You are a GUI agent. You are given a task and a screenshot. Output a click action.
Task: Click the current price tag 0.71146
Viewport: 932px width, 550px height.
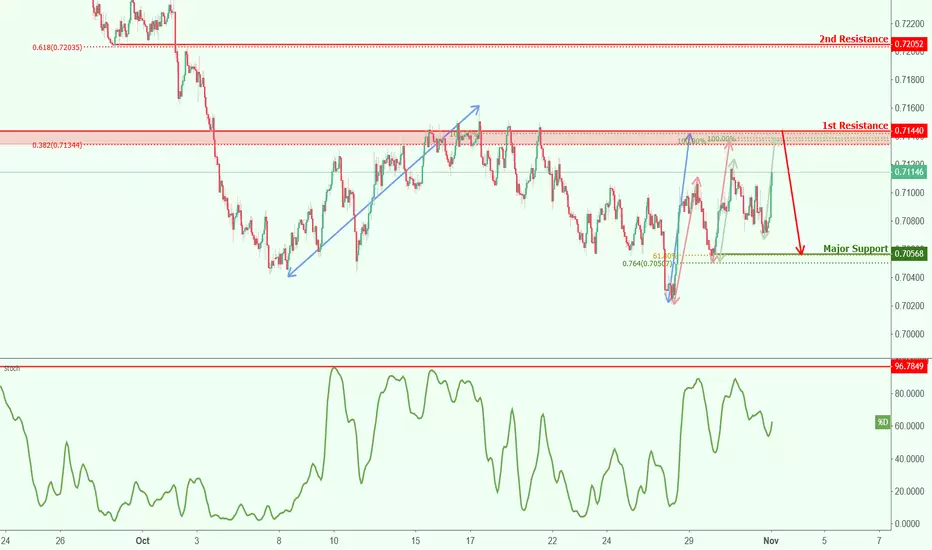click(x=909, y=172)
